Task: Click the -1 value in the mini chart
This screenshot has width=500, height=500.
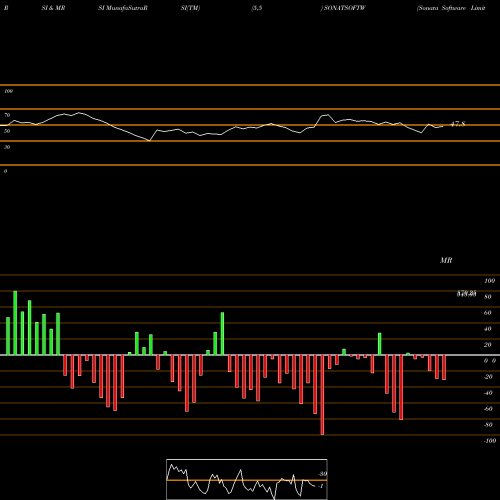Action: coord(321,486)
